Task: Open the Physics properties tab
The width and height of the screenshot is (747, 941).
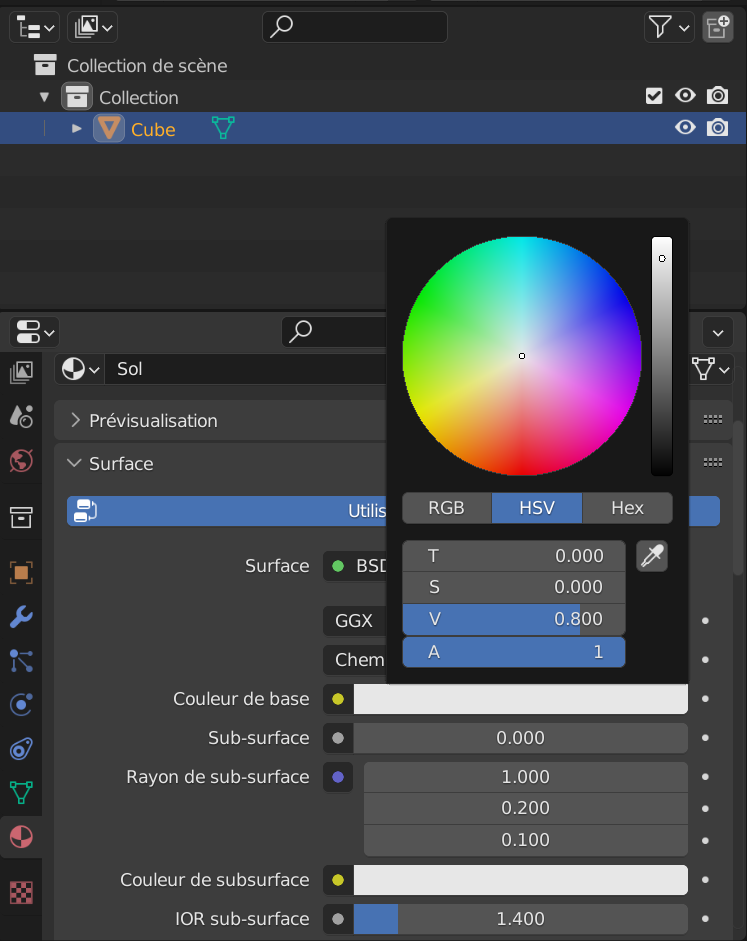Action: 21,704
